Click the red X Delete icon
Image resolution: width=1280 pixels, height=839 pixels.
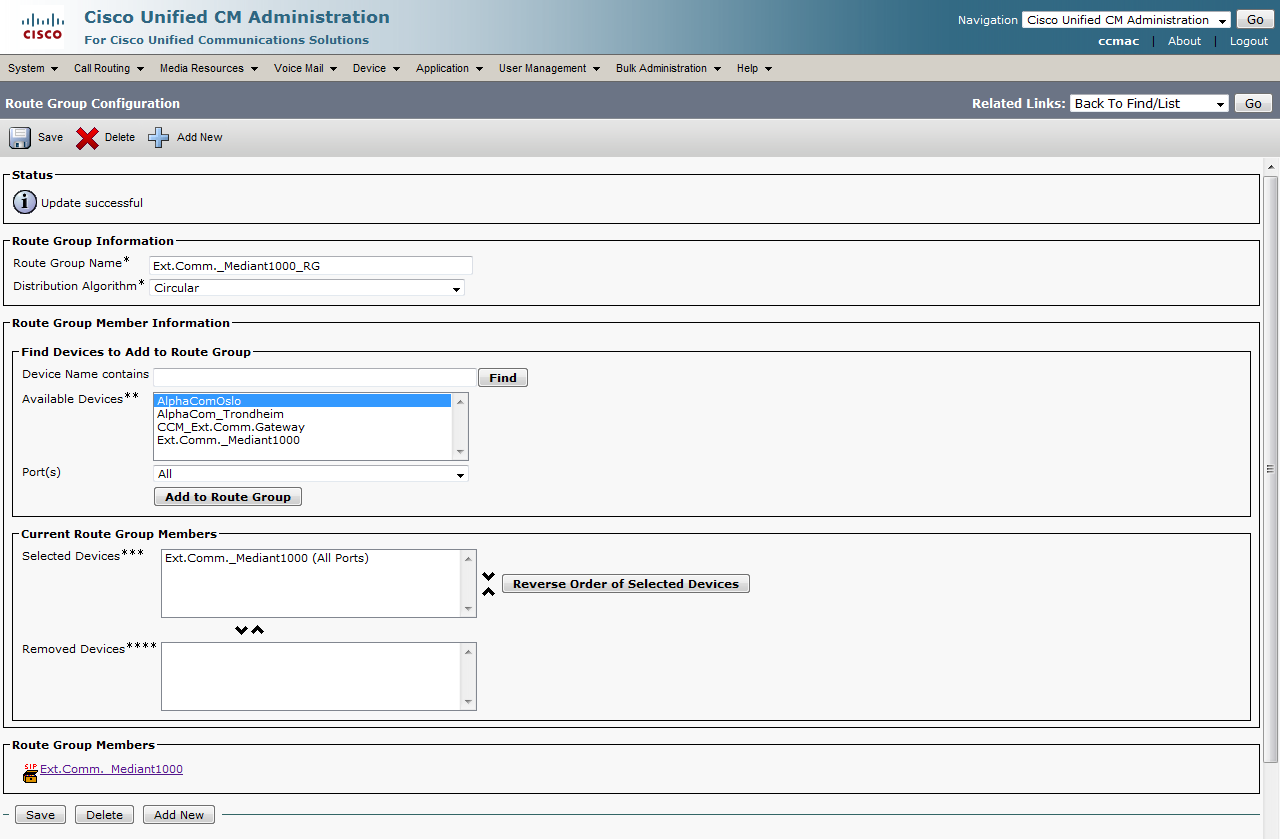(88, 138)
